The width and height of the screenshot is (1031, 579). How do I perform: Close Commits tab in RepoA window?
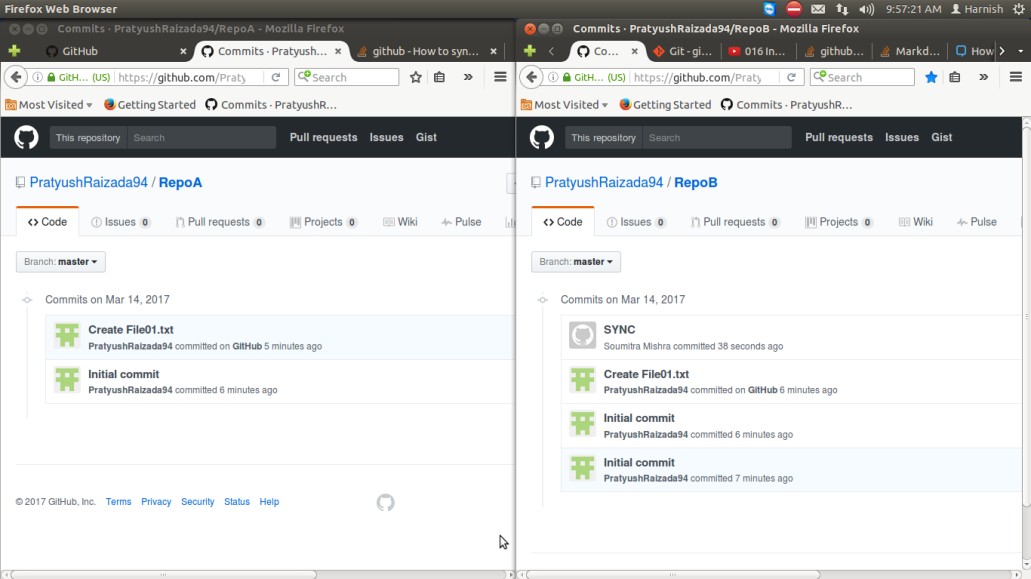pyautogui.click(x=338, y=51)
